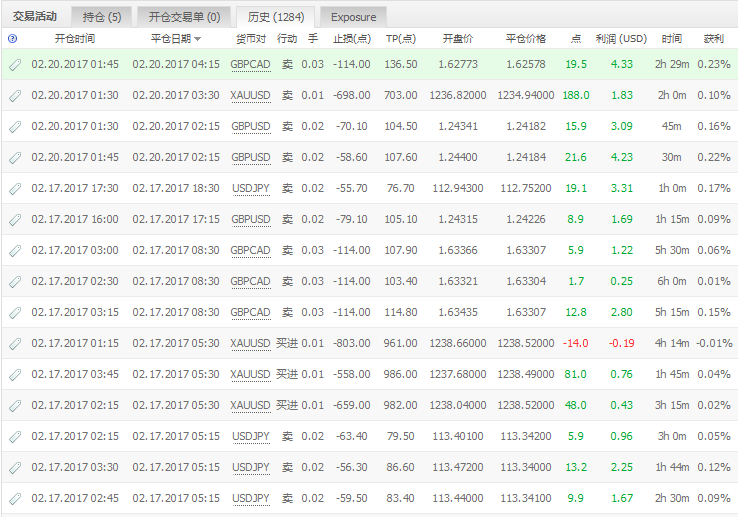Open GBPCAD link in the 1.63366 row
This screenshot has height=517, width=738.
(x=250, y=250)
